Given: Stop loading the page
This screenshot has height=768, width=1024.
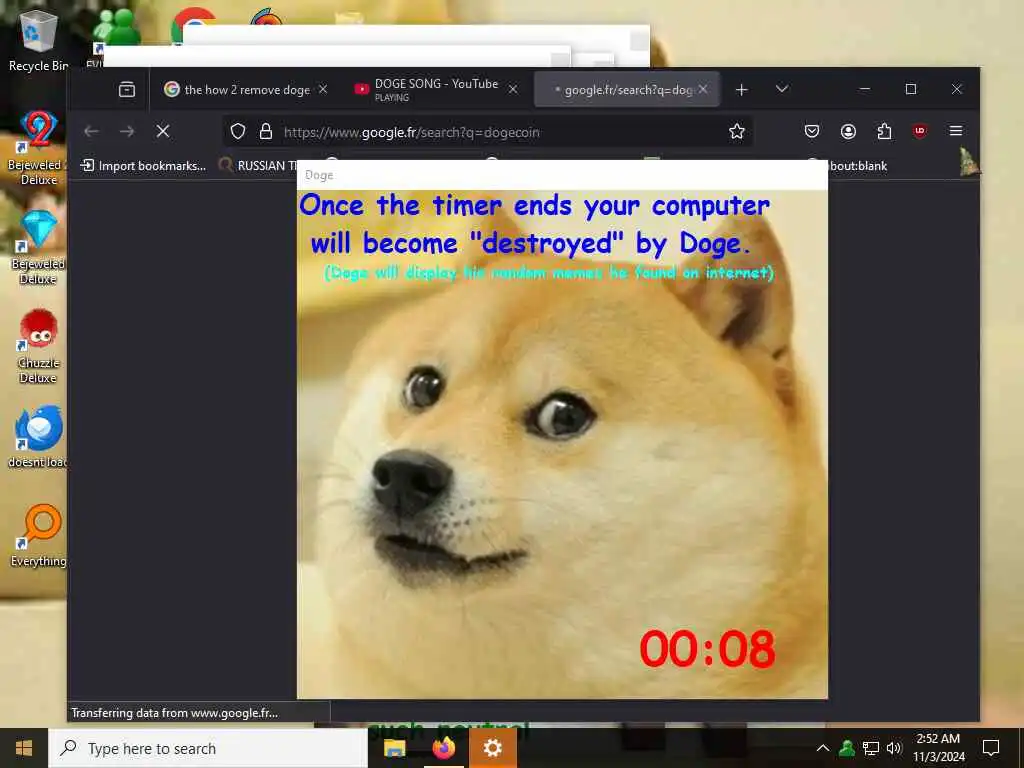Looking at the screenshot, I should pos(163,131).
